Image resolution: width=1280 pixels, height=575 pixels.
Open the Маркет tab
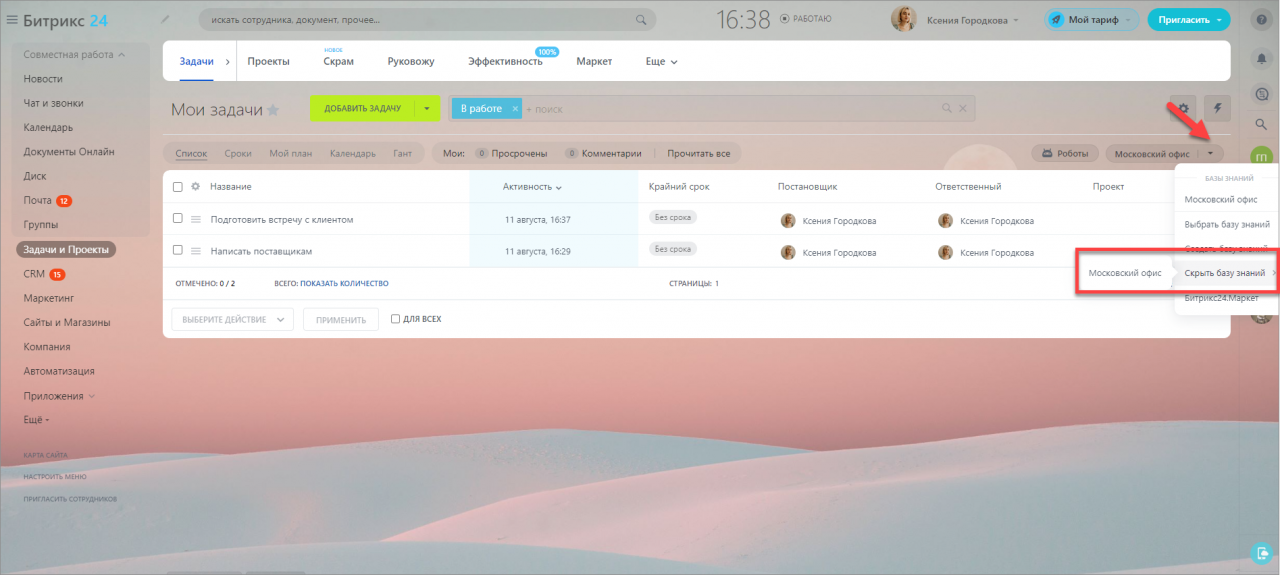pos(594,61)
